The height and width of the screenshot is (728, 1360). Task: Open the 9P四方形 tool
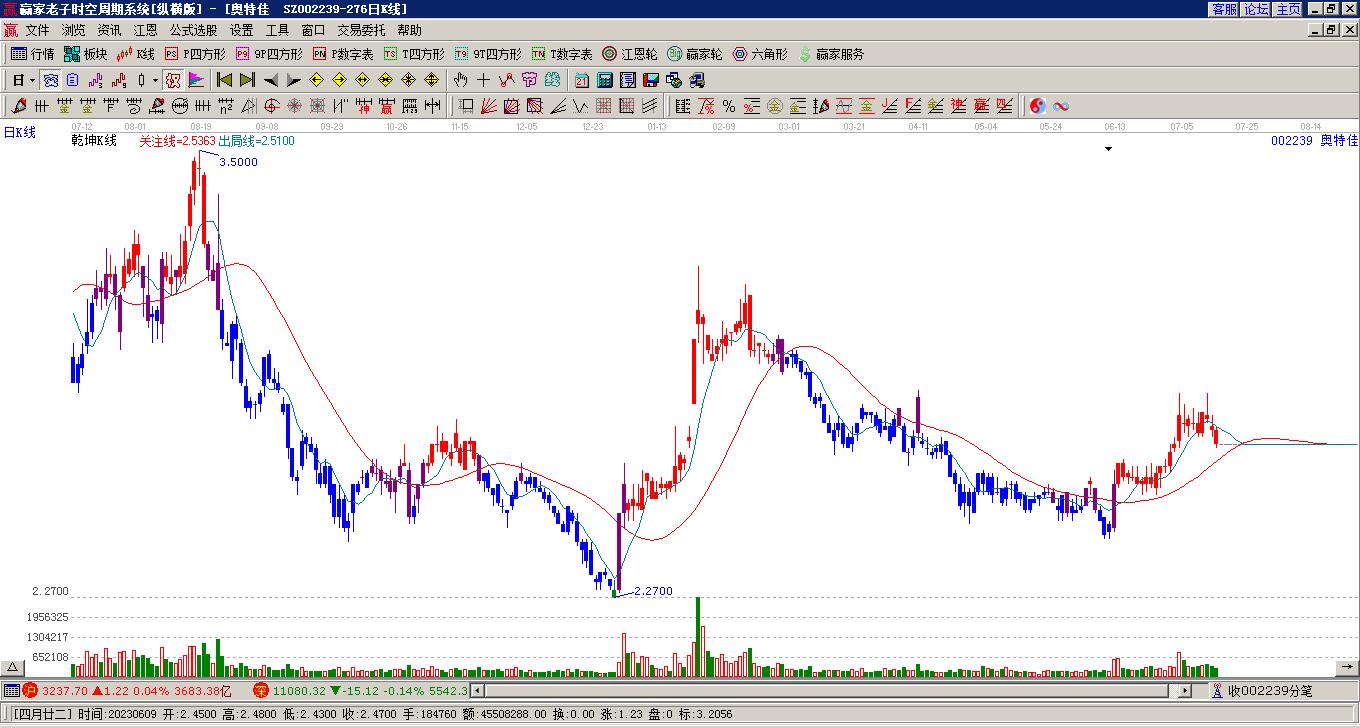coord(269,54)
